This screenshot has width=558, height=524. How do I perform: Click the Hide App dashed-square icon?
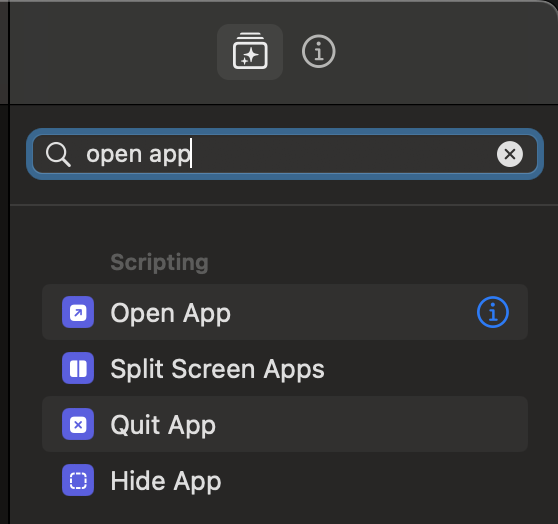(78, 480)
